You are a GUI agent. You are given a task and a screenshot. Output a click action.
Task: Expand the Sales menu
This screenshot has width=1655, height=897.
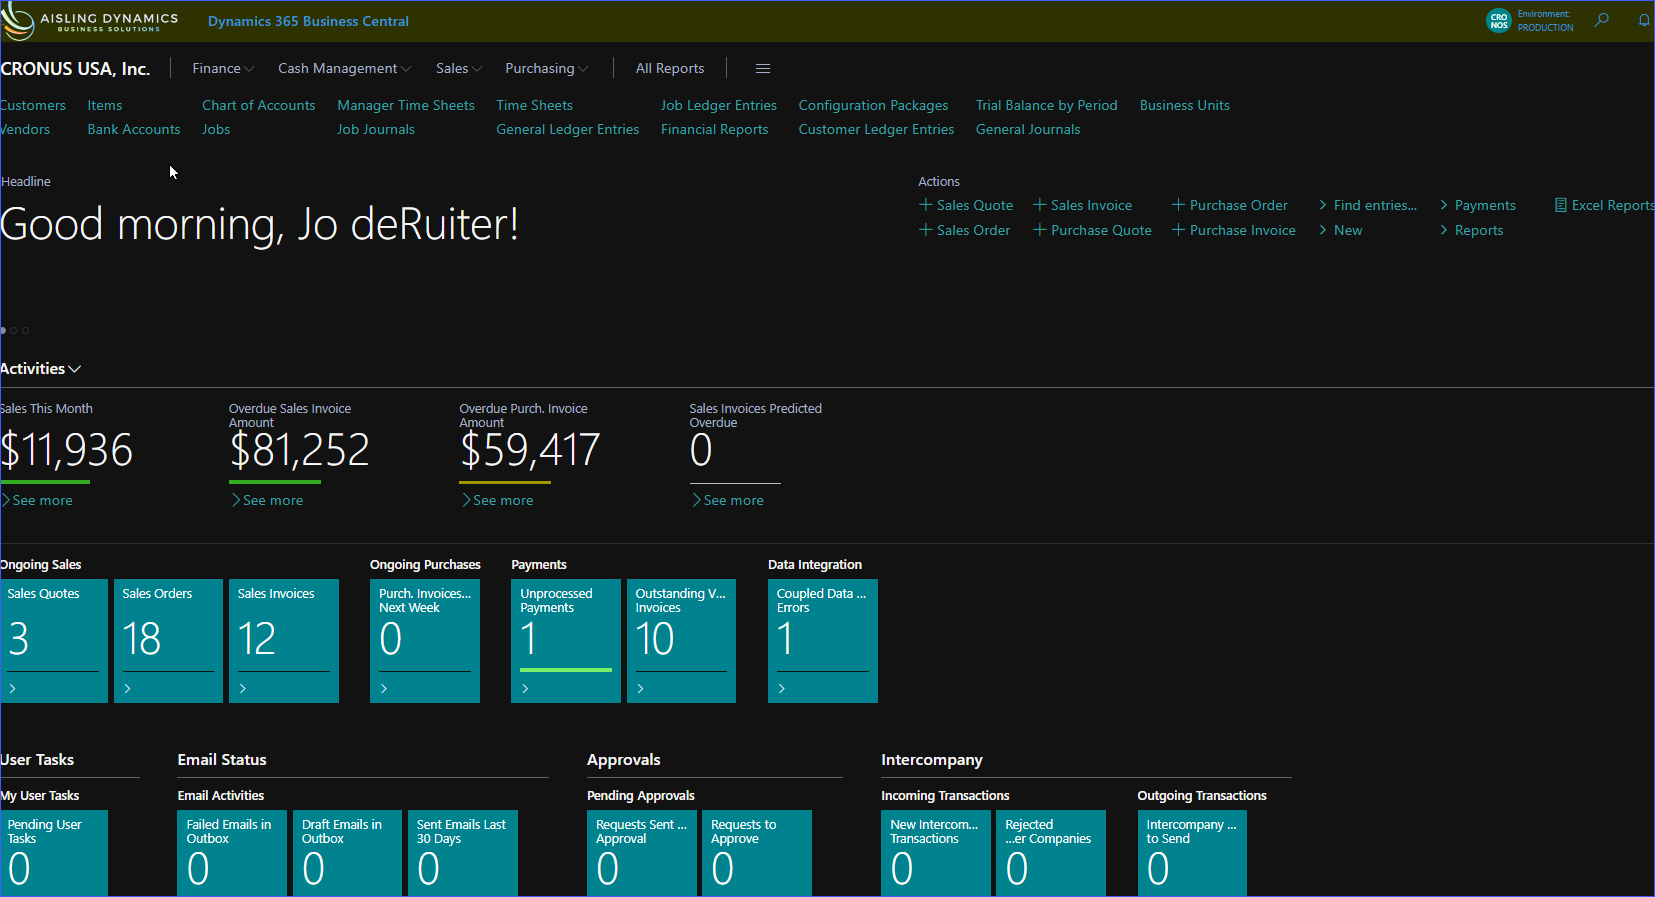click(459, 69)
